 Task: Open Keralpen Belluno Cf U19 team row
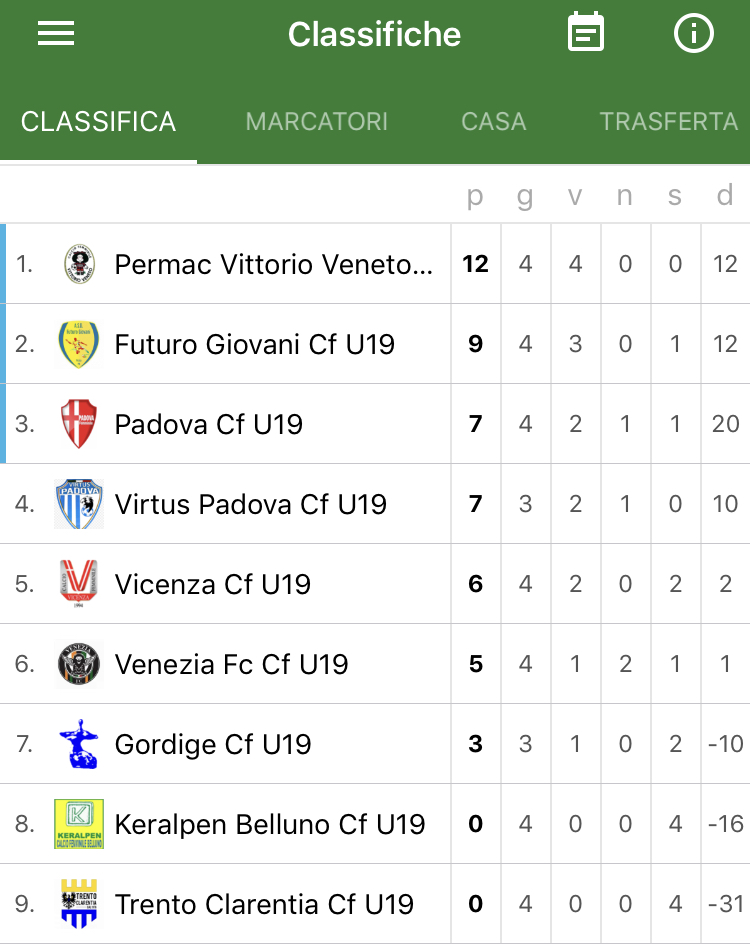[375, 824]
